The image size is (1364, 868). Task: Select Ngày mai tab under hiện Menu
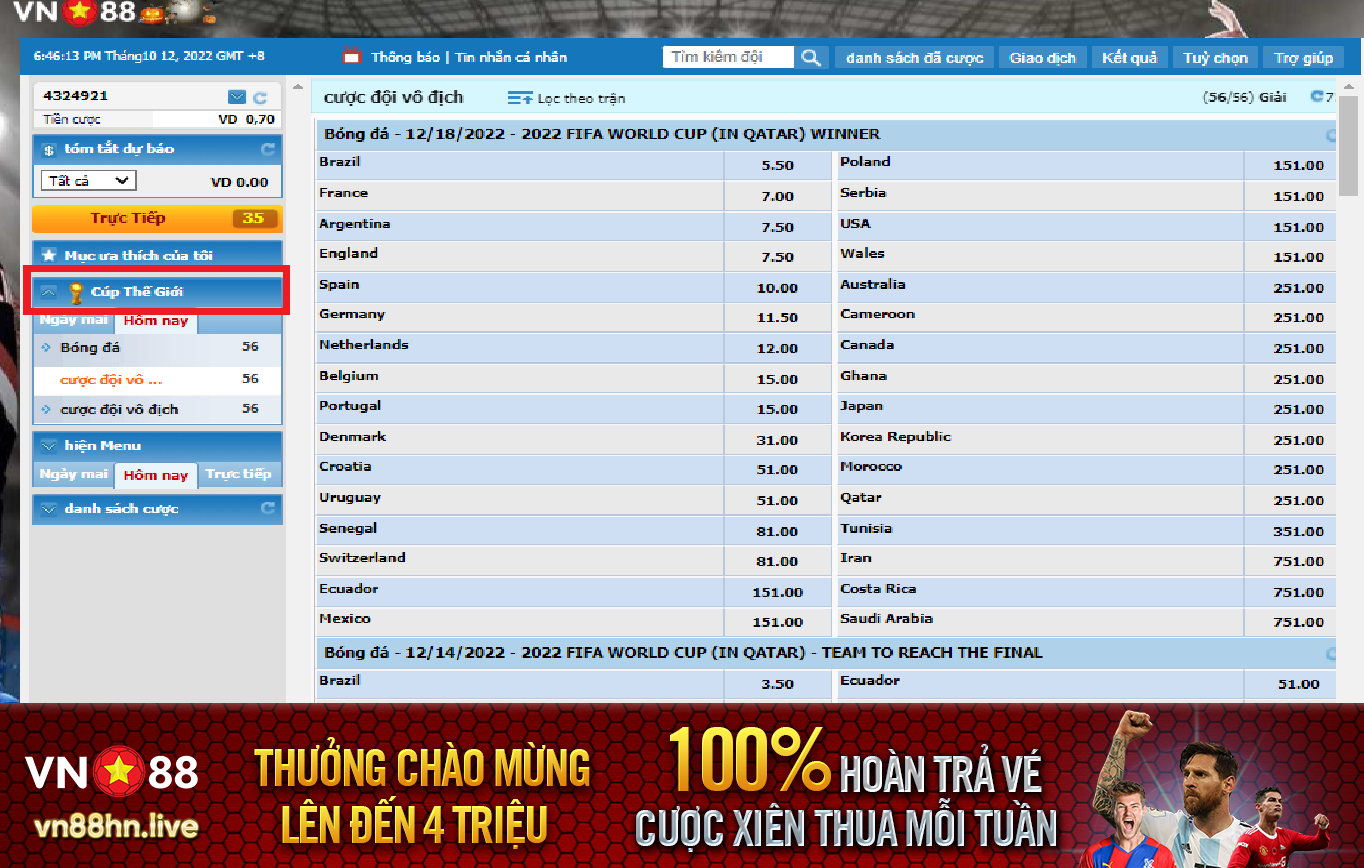pos(73,474)
